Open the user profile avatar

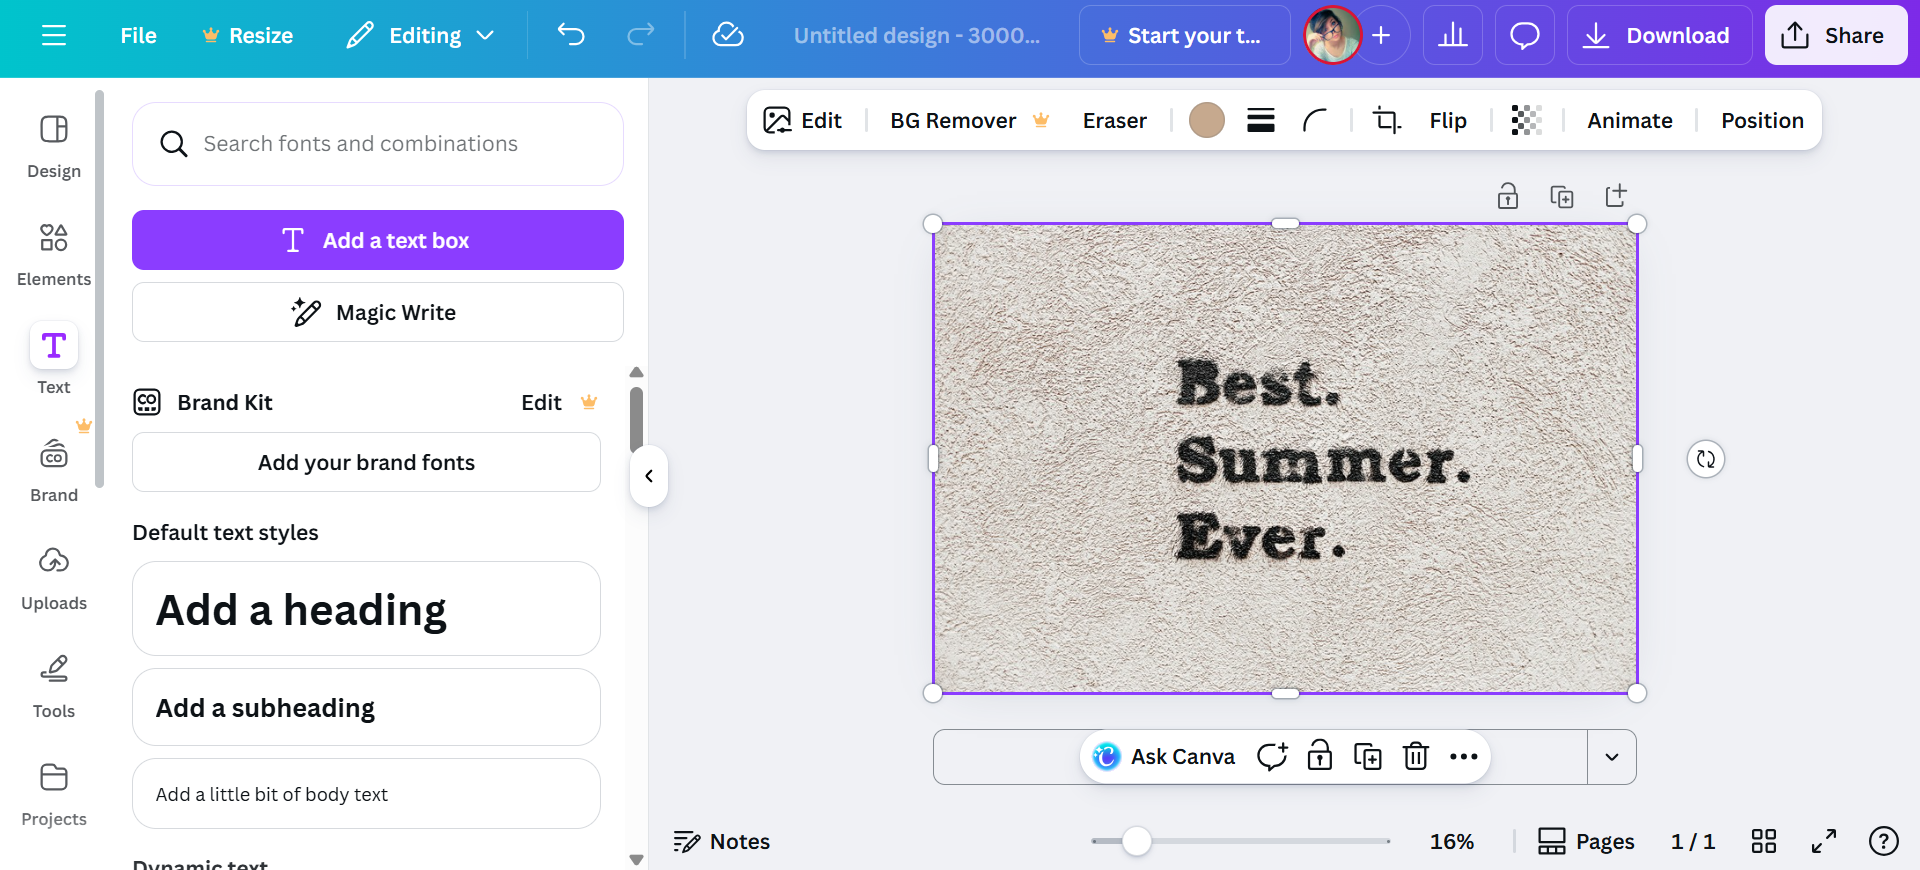point(1332,36)
